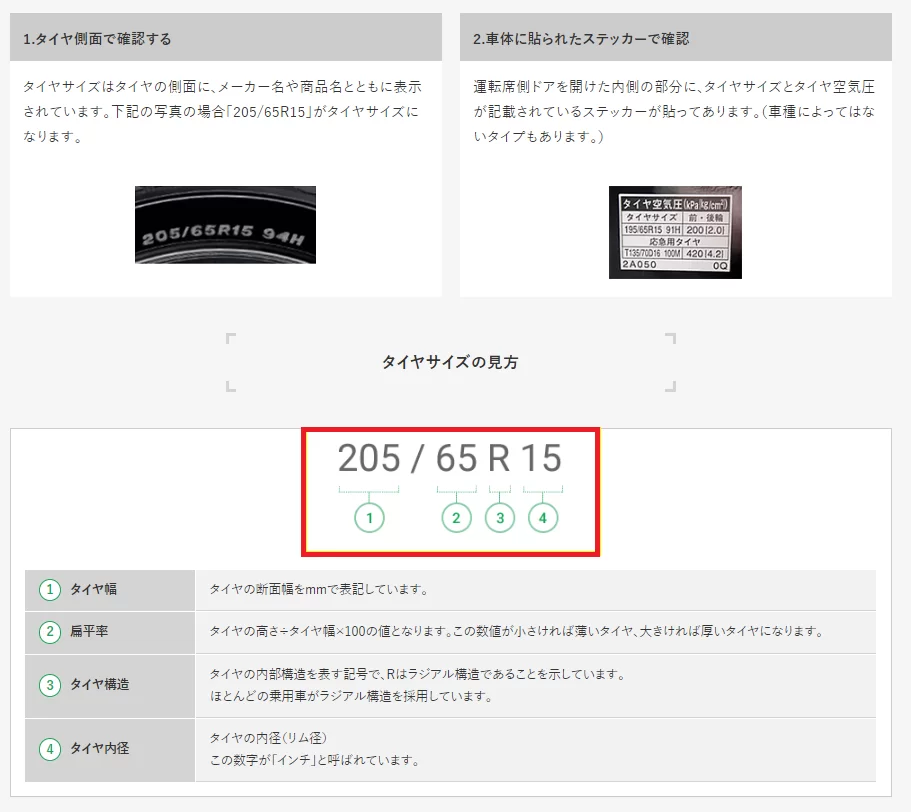
Task: Click circled number 2 under 65 in diagram
Action: click(456, 517)
